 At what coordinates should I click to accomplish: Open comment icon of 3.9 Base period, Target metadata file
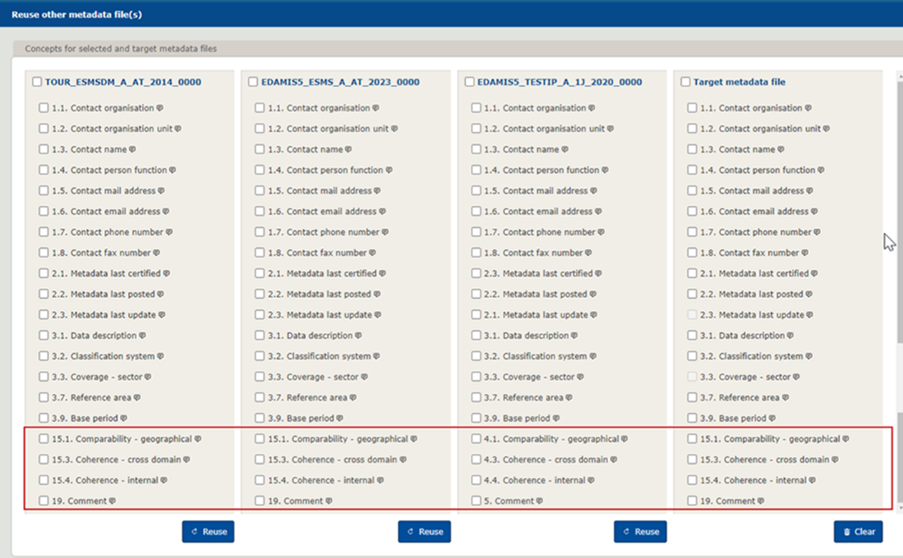[772, 418]
